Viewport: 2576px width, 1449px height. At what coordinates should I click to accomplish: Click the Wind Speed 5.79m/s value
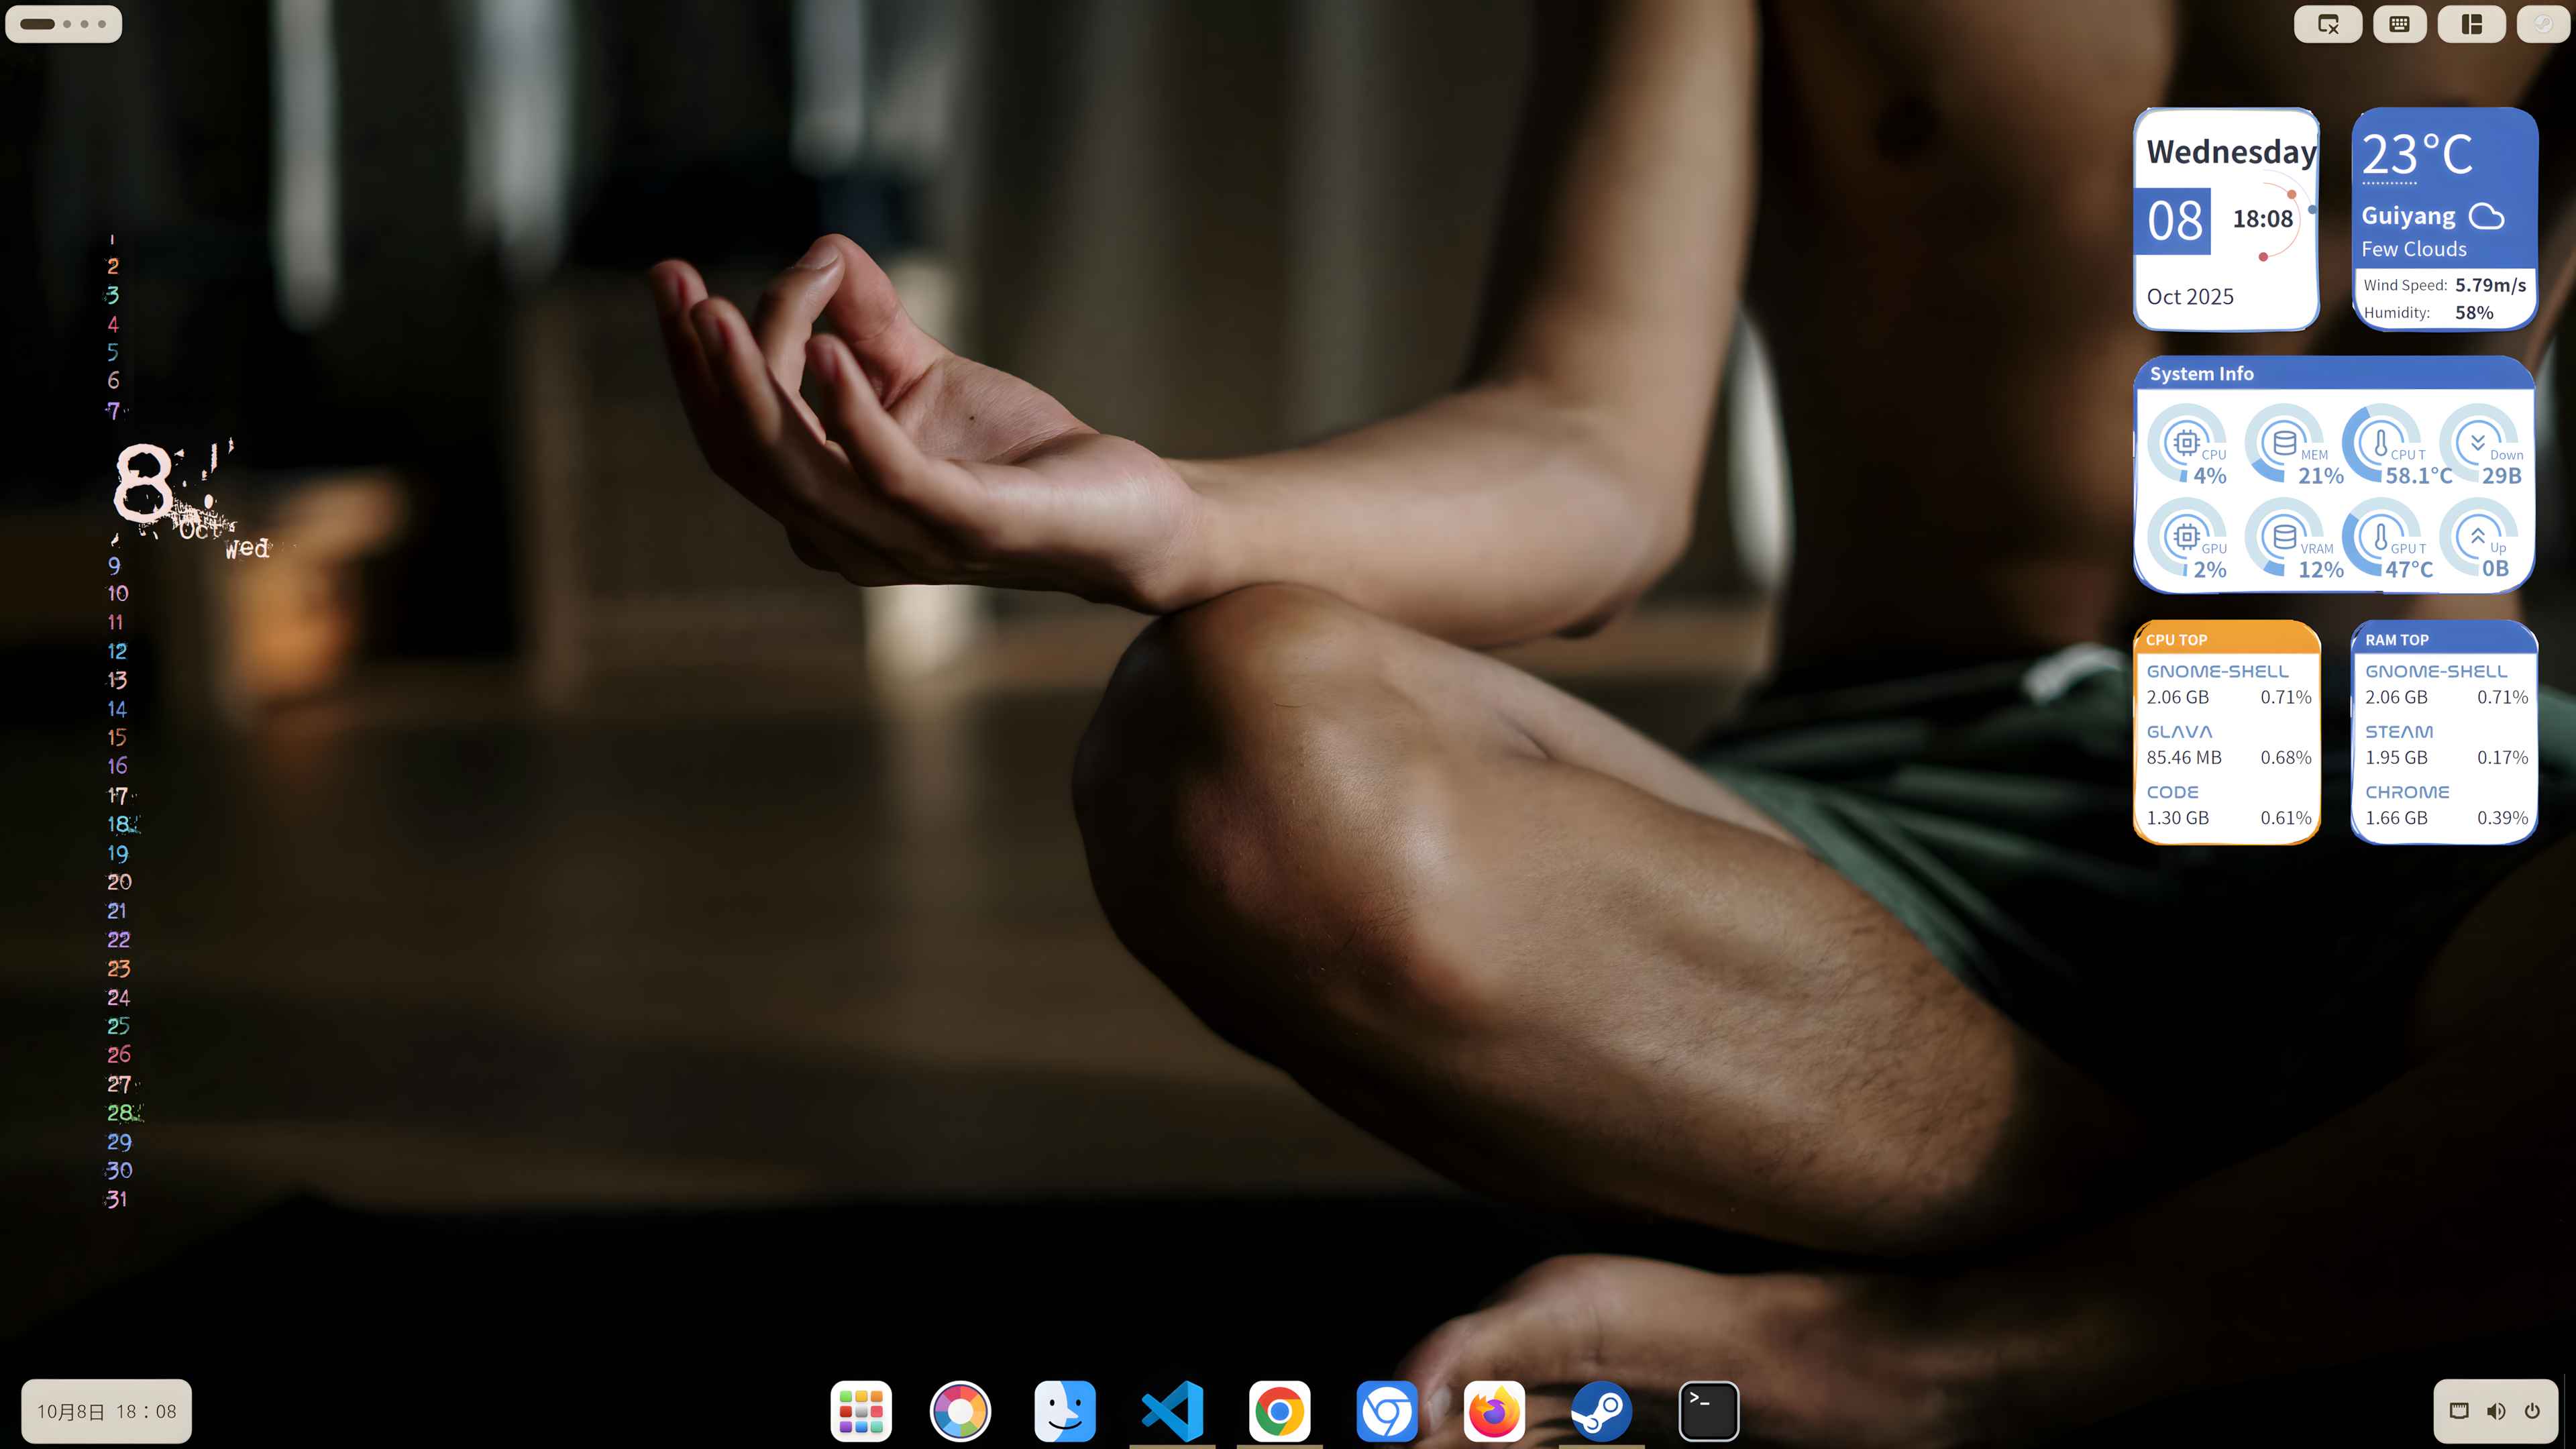(2490, 285)
